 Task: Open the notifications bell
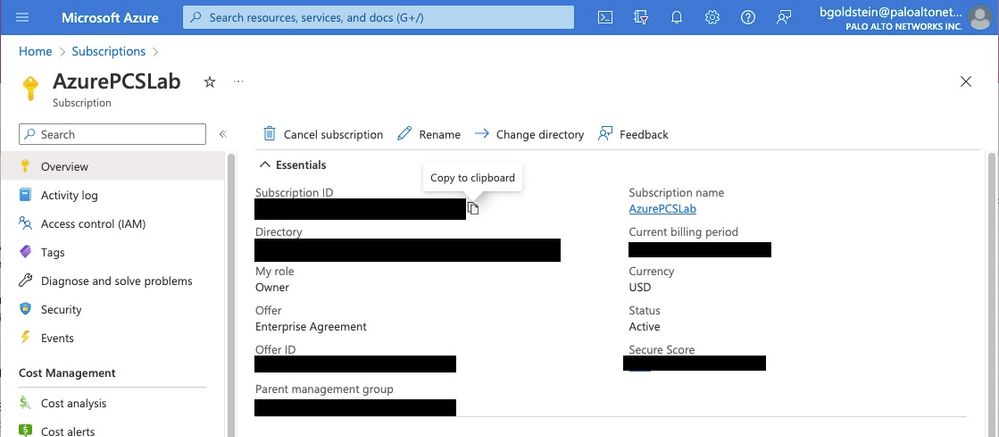(x=677, y=17)
